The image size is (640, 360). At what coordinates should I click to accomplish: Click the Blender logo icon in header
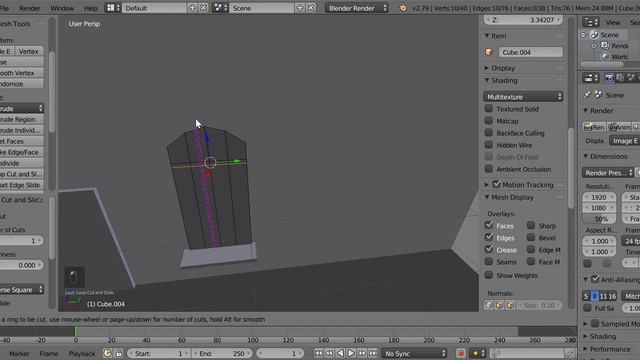(x=403, y=8)
